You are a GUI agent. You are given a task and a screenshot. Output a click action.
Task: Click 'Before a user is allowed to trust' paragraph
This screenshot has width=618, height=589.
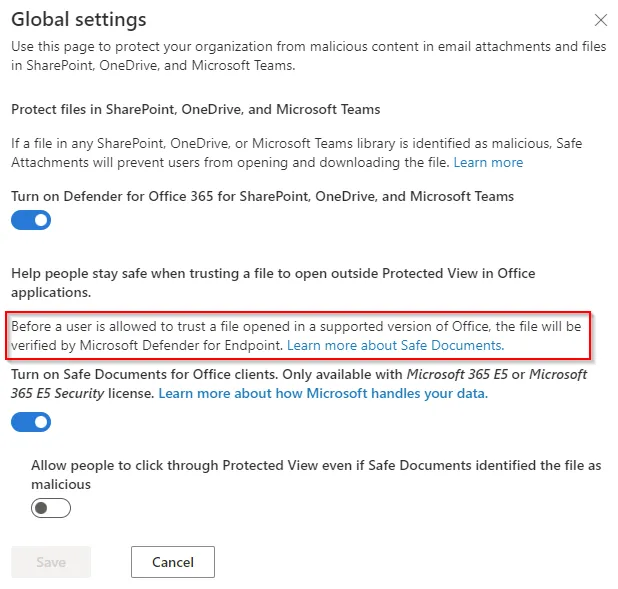click(x=296, y=336)
